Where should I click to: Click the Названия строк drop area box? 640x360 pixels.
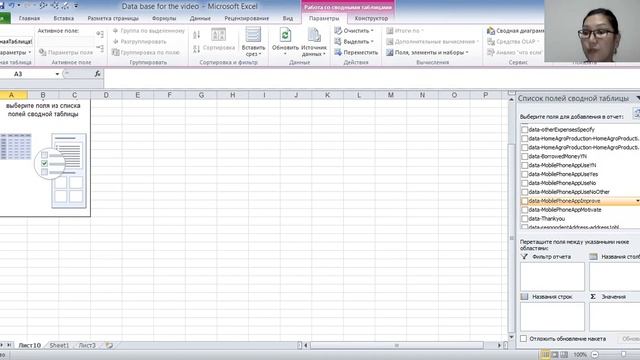[x=552, y=317]
